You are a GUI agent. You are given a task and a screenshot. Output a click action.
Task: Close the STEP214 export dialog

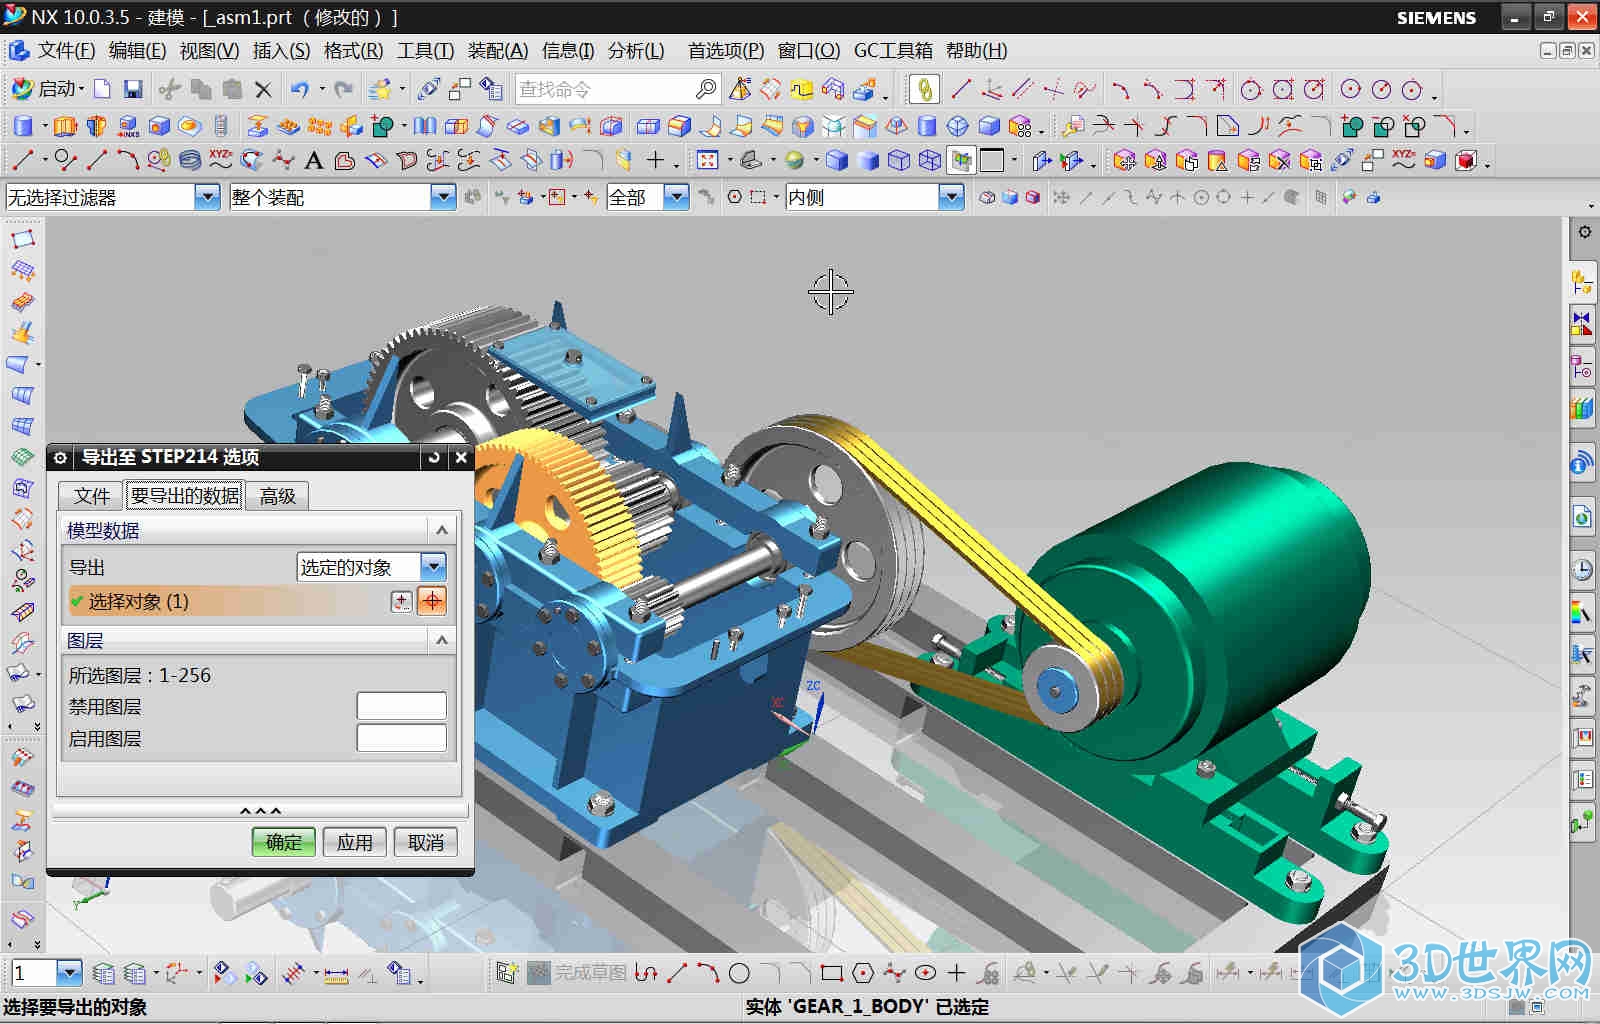[x=461, y=457]
